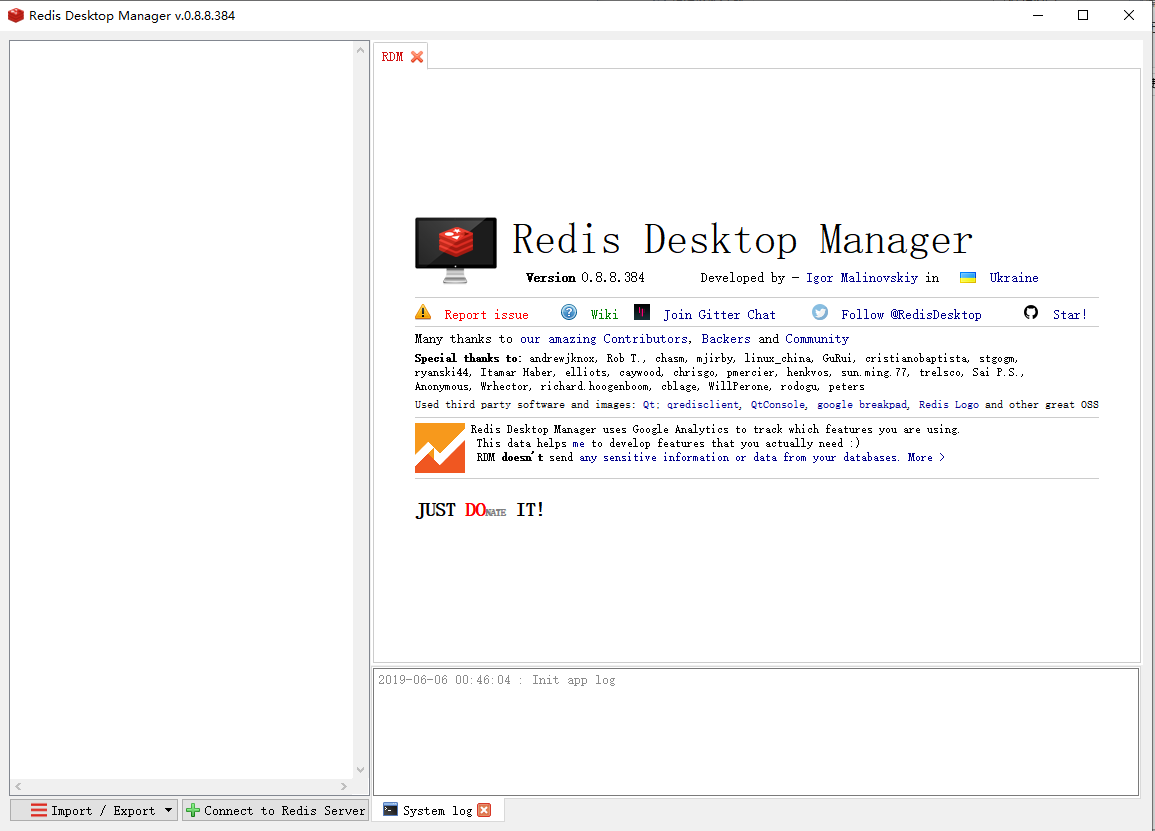Open Igor Malinovskiy developer link
The image size is (1155, 831).
click(x=862, y=278)
